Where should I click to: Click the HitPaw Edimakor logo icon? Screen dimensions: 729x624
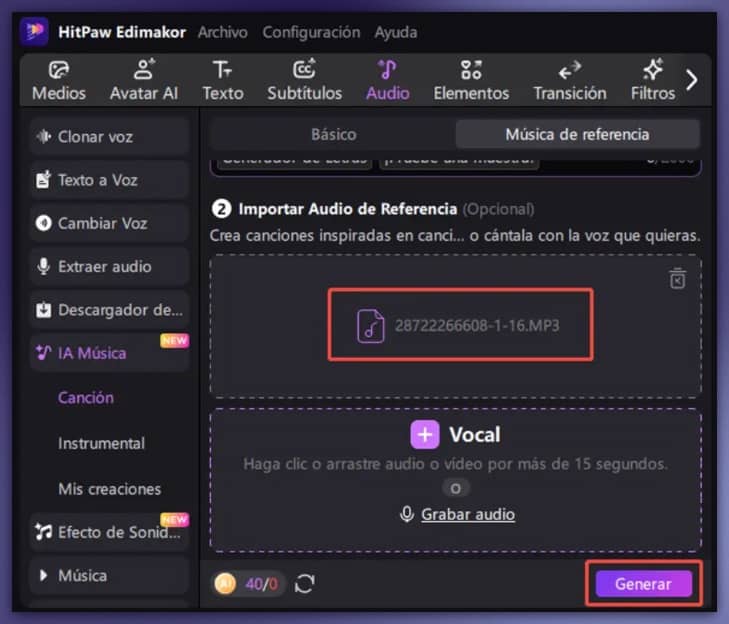click(34, 32)
